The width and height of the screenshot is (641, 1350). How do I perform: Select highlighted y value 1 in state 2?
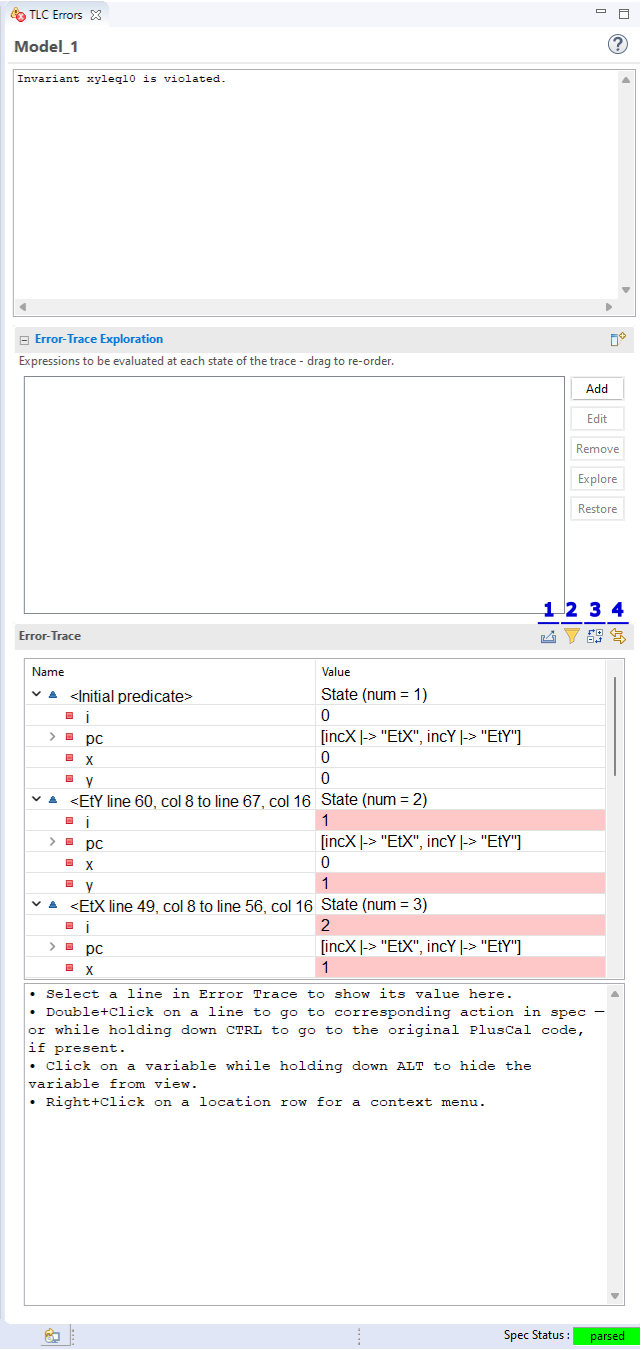461,884
